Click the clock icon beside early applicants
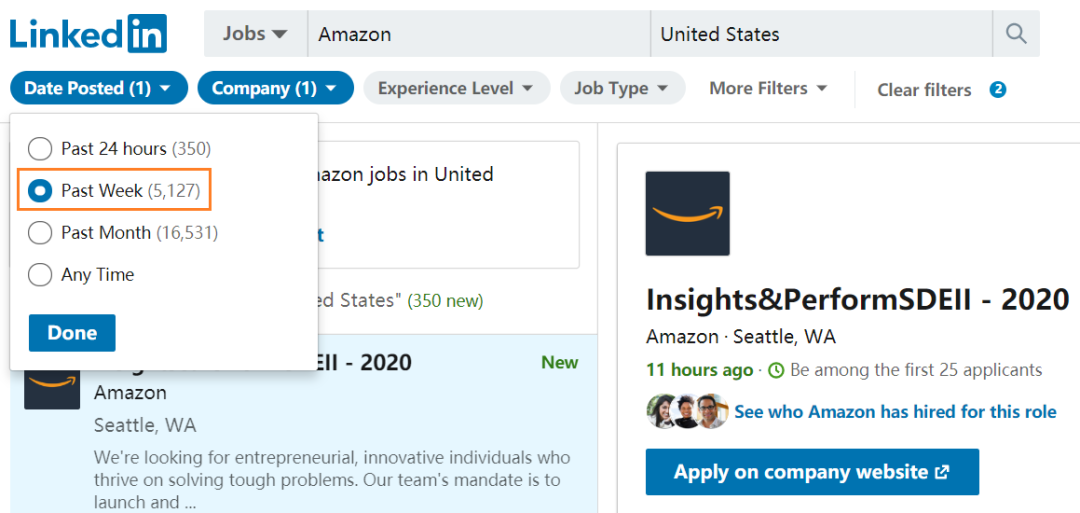Screen dimensions: 1080x513 coord(776,370)
